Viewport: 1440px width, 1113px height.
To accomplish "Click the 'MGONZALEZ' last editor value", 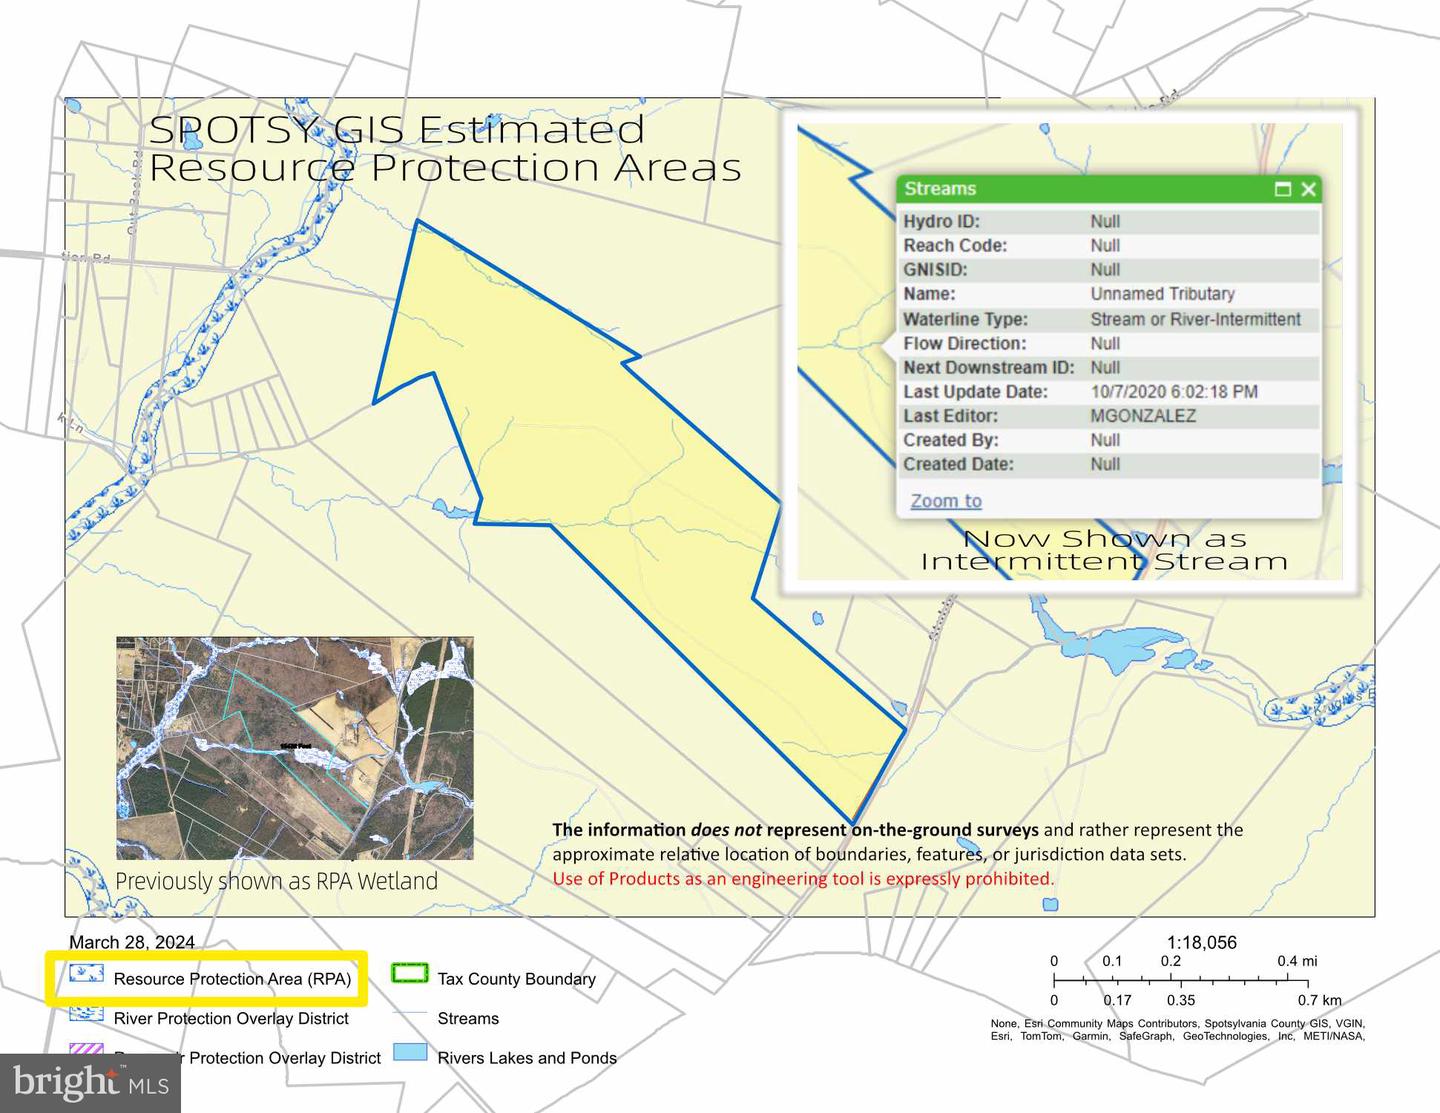I will point(1143,416).
